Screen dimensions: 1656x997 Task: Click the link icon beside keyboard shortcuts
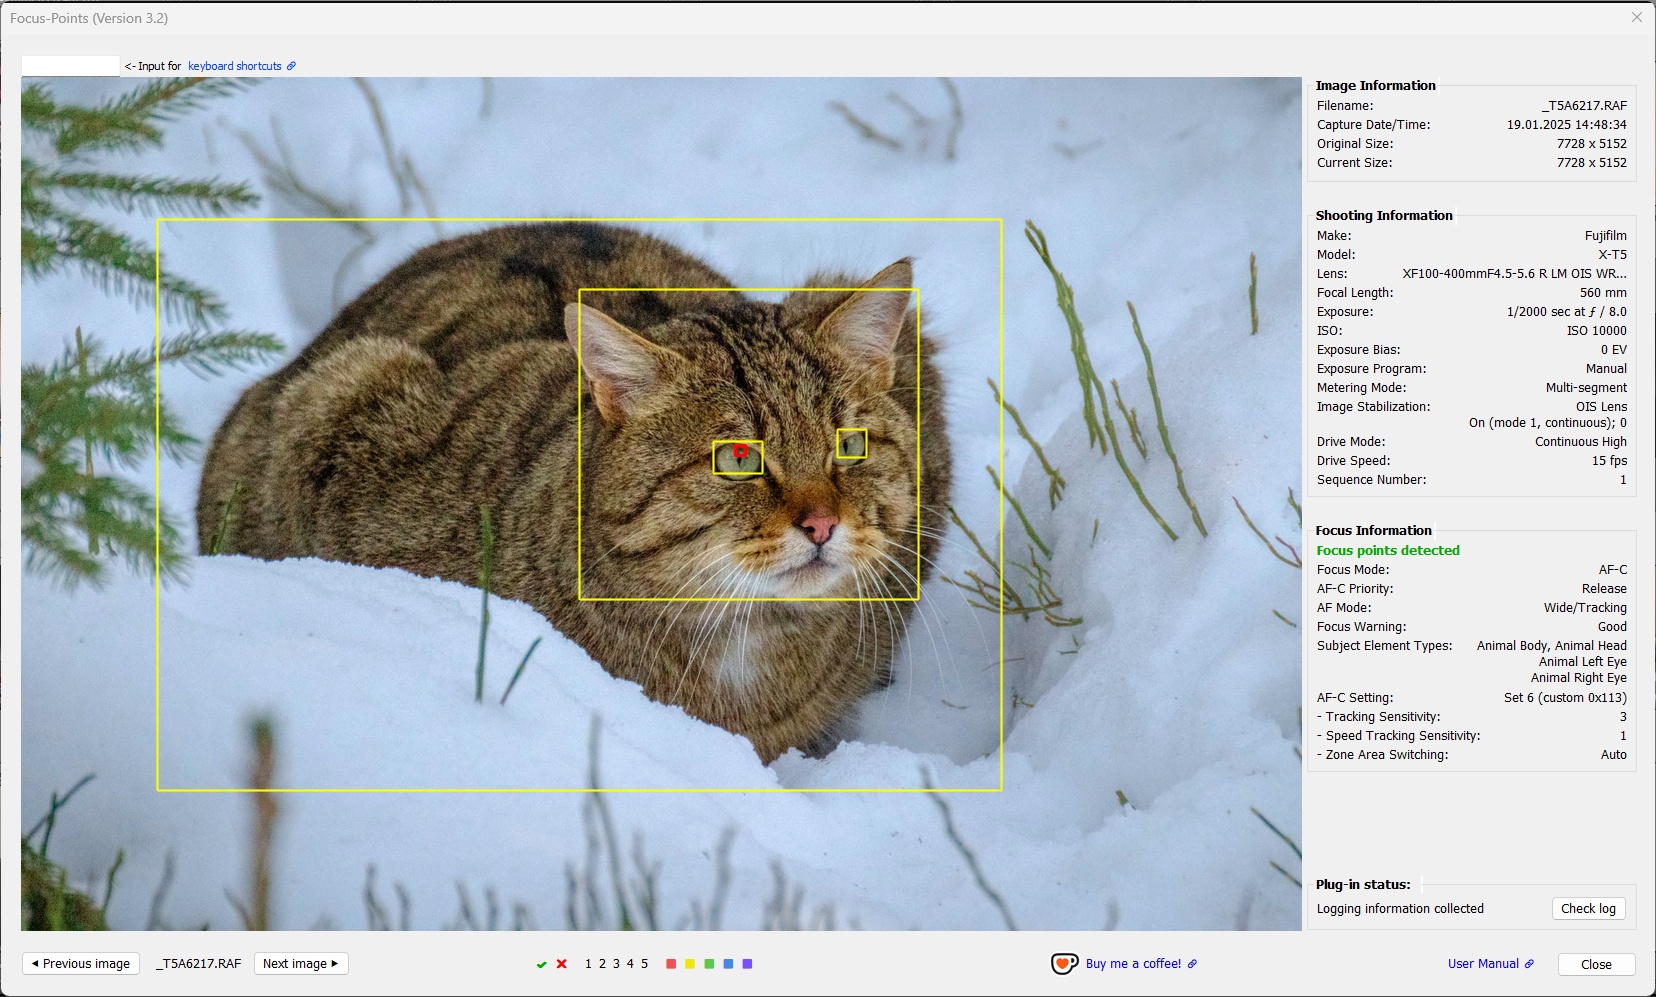point(291,65)
